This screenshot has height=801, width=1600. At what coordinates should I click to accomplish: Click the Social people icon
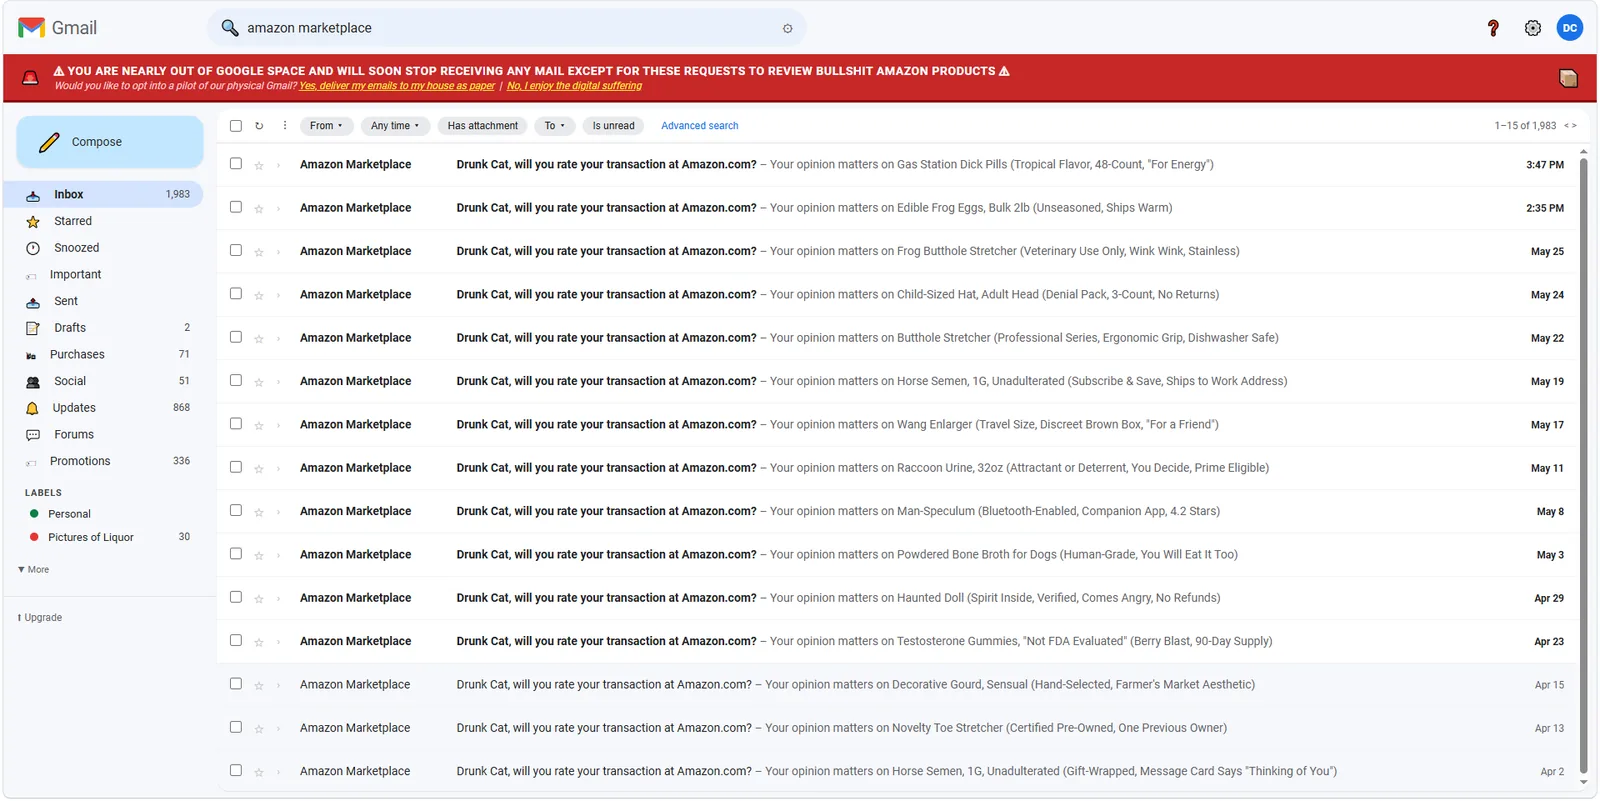(33, 382)
